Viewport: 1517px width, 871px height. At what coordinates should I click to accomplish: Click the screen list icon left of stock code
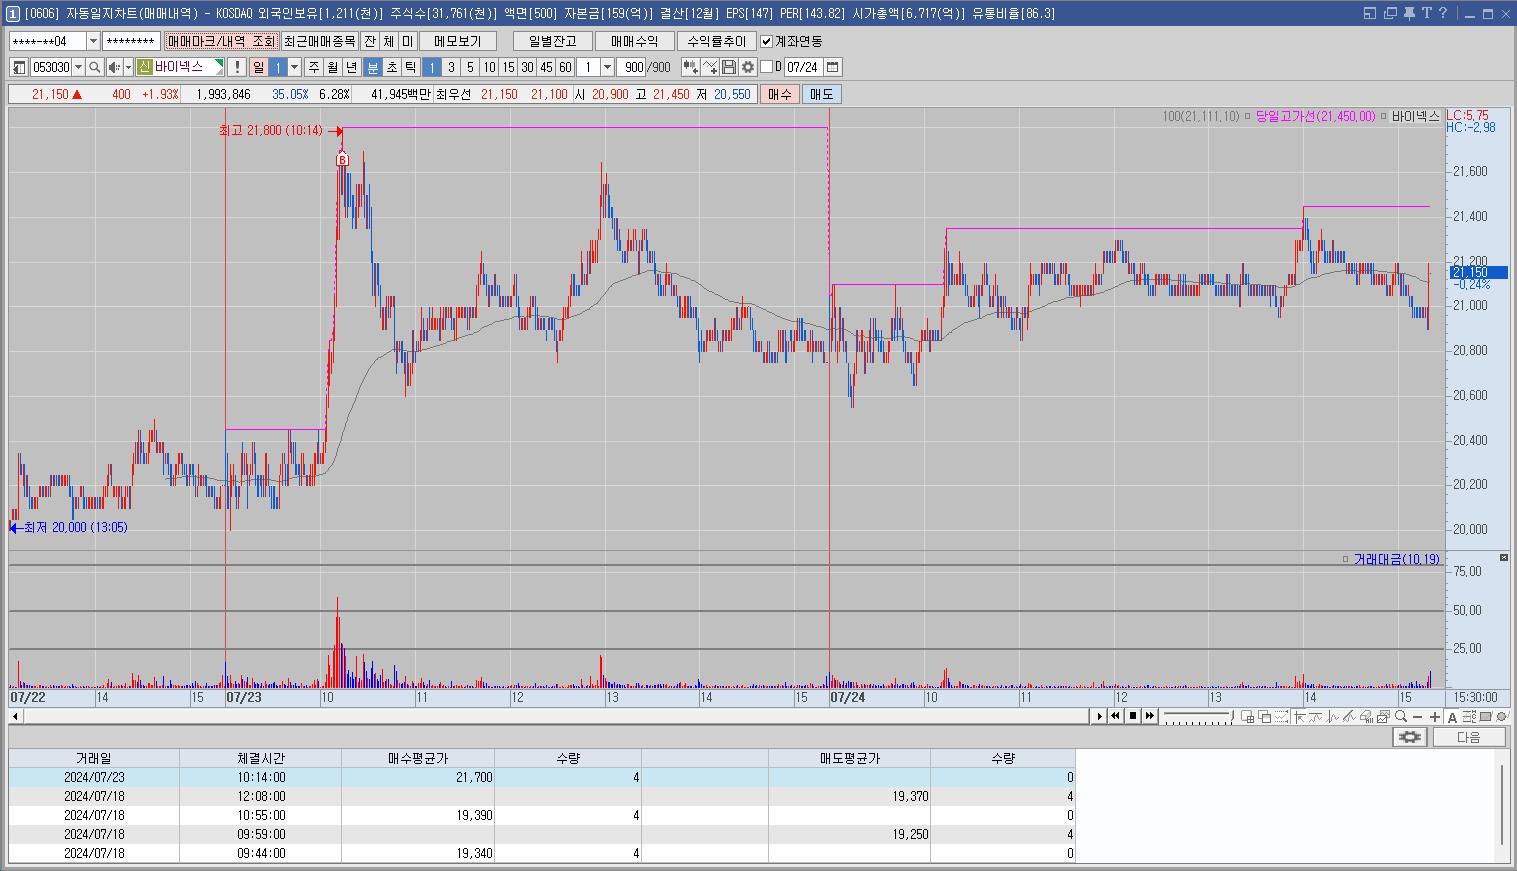[x=19, y=67]
